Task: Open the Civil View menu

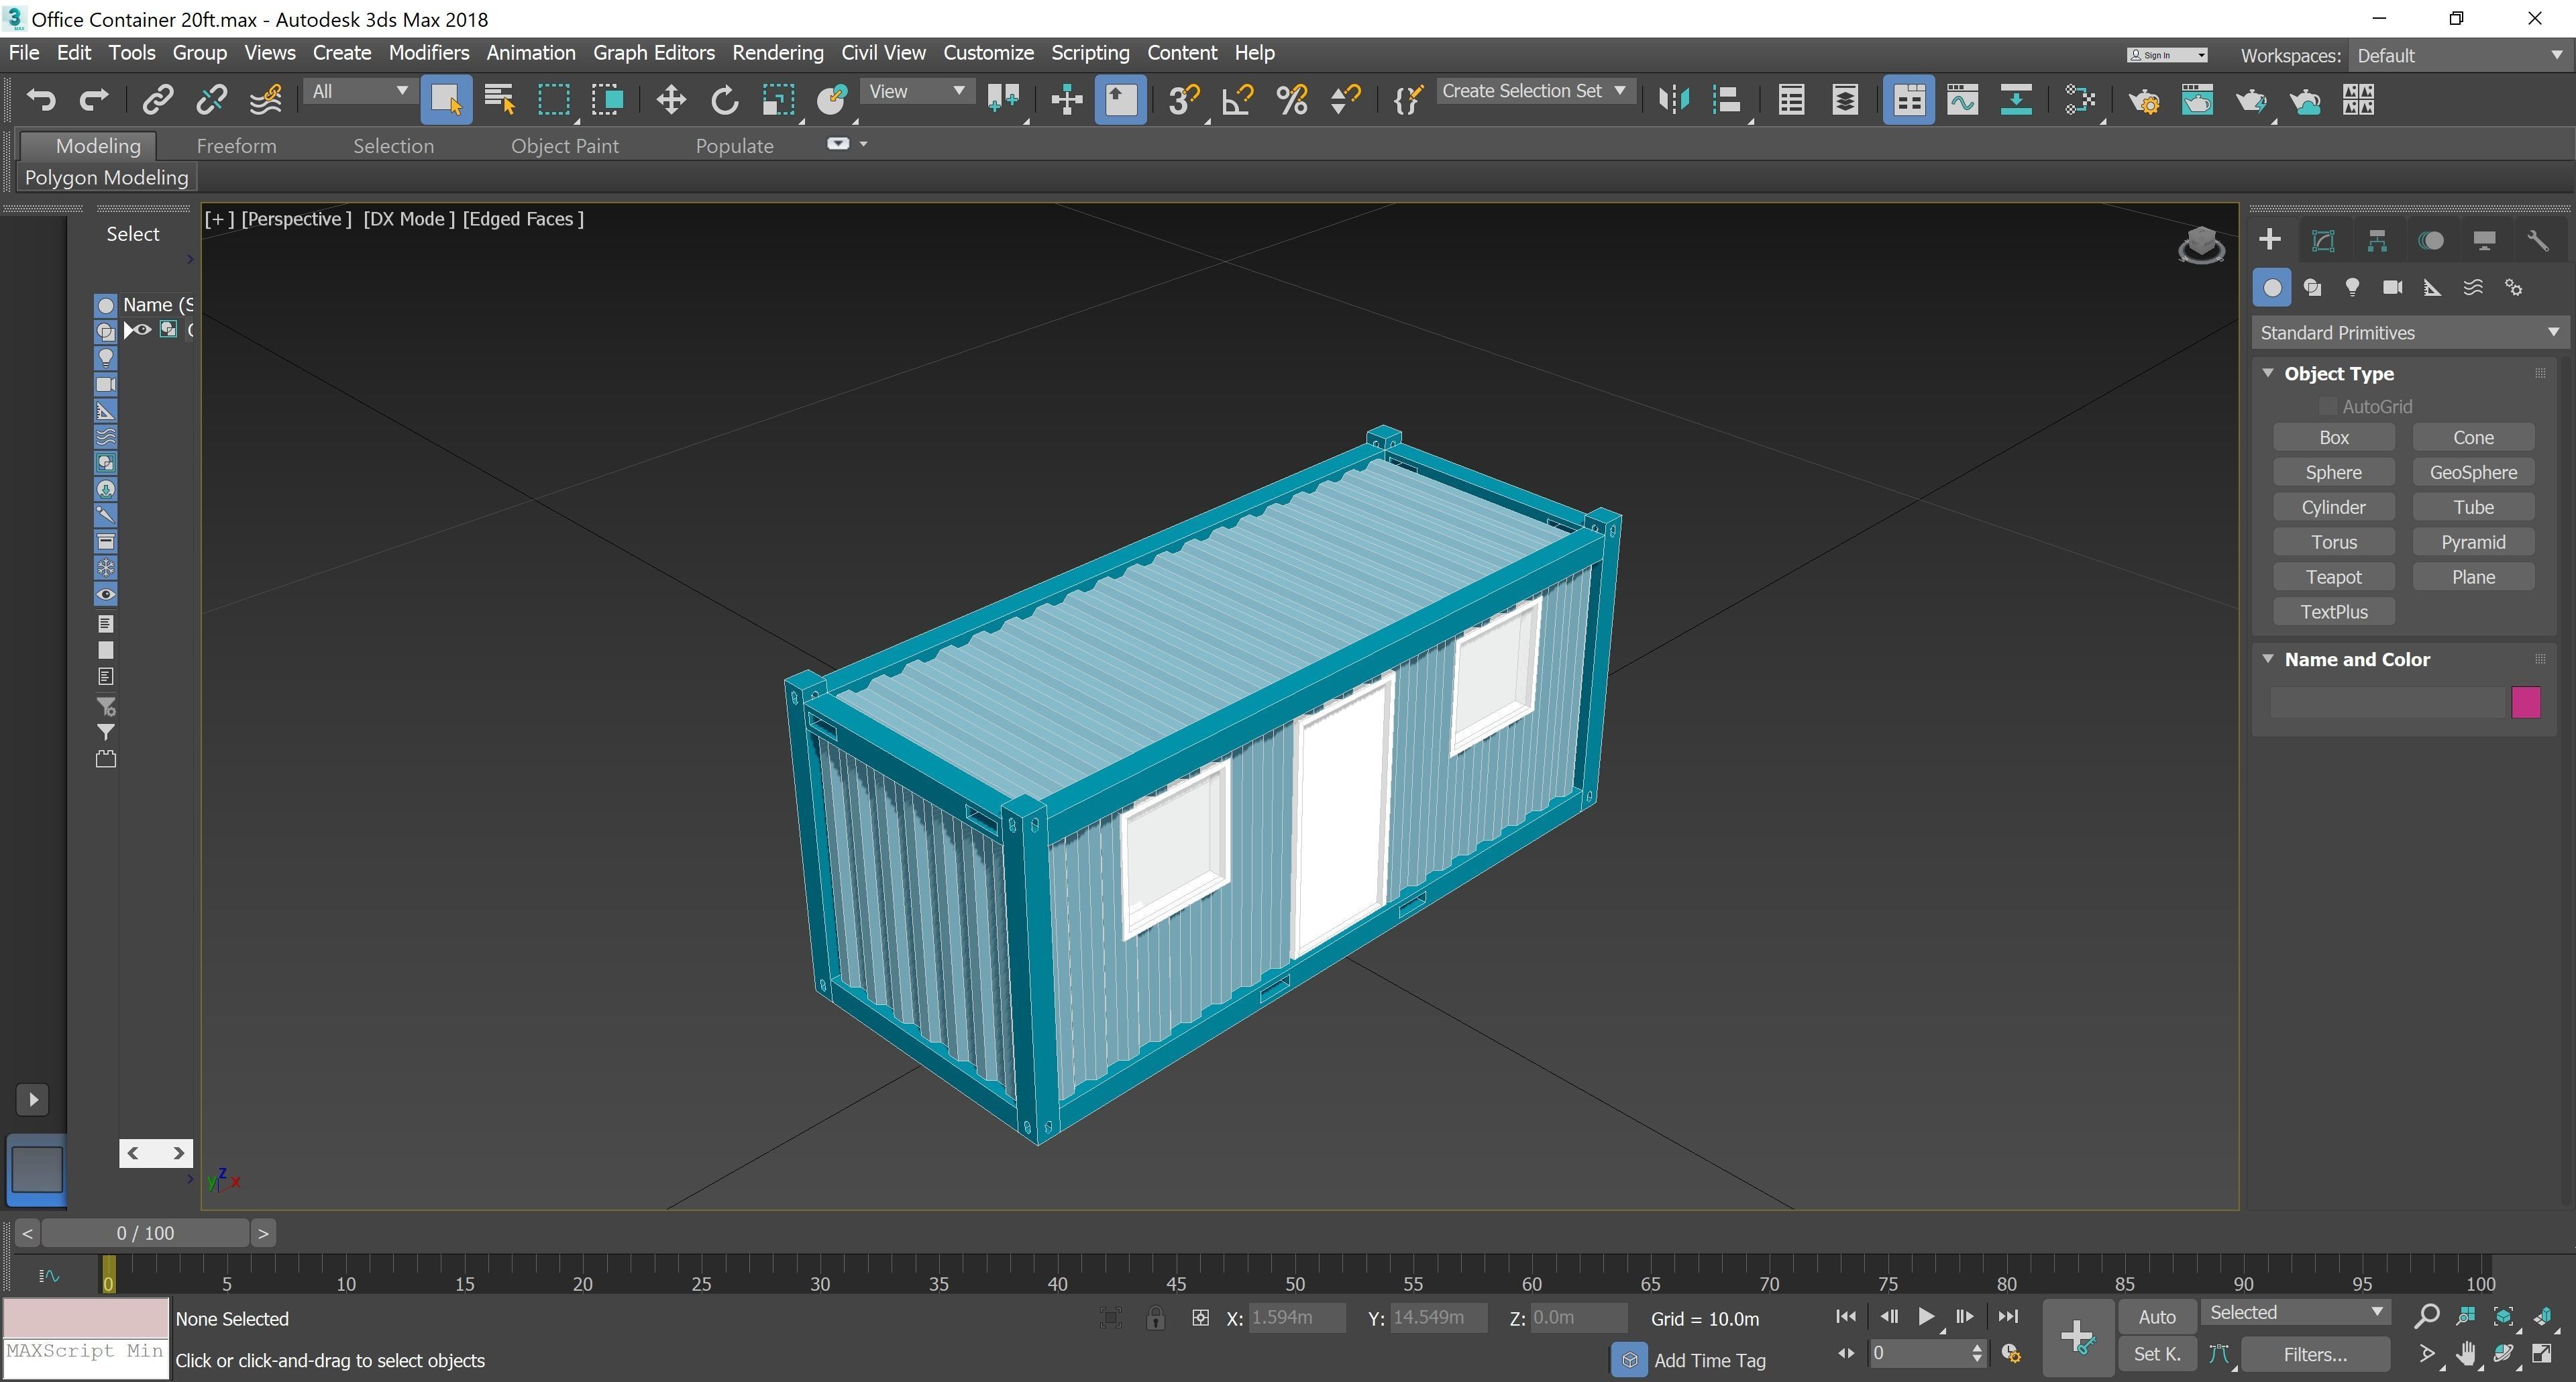Action: pos(883,53)
